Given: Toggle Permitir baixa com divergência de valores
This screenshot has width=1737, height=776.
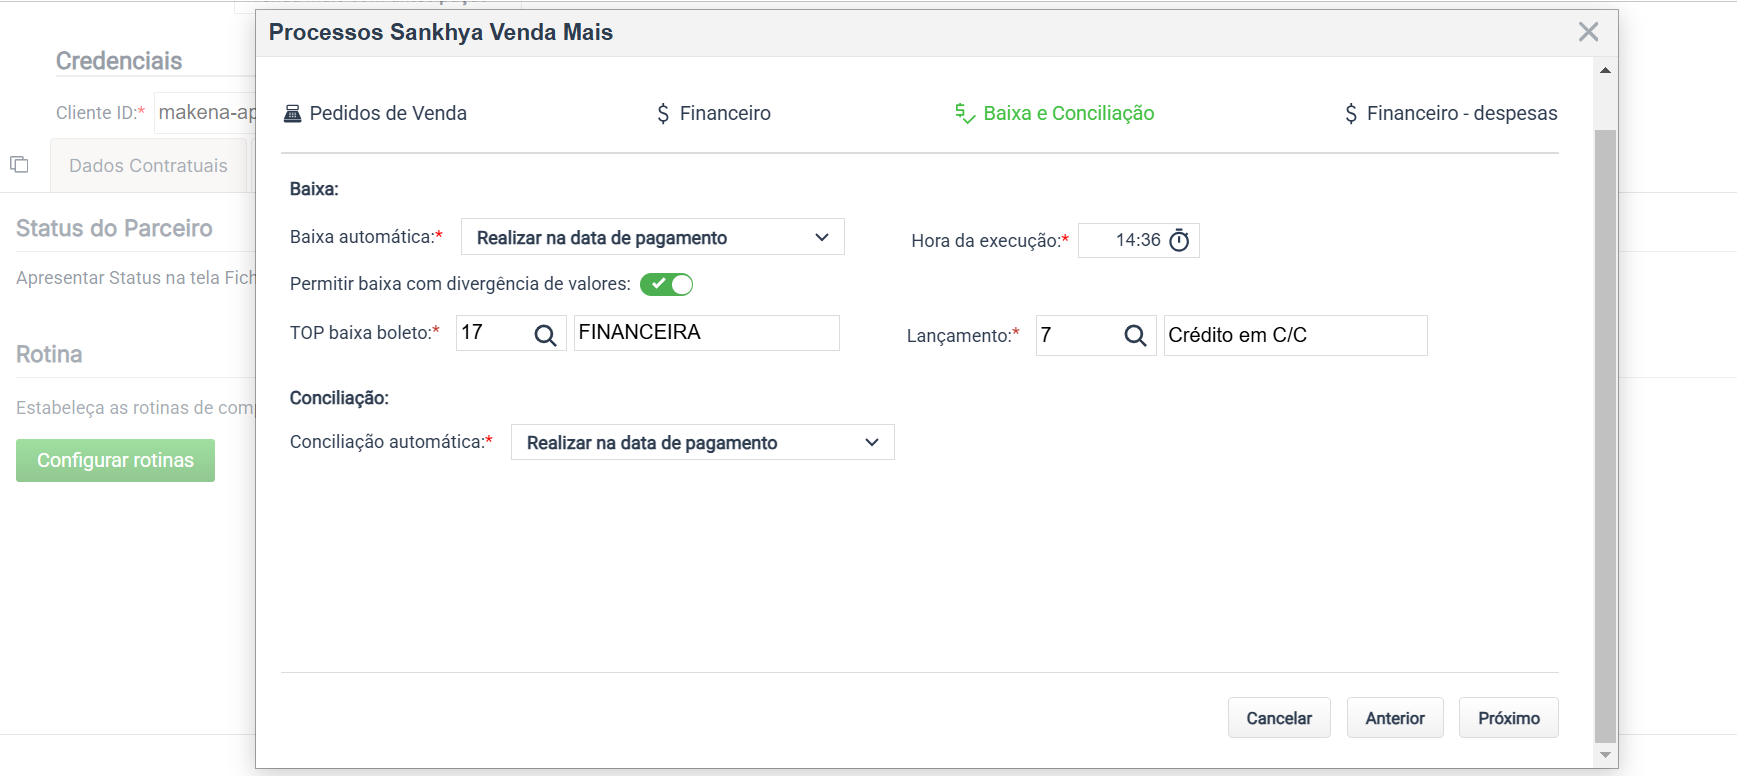Looking at the screenshot, I should pyautogui.click(x=666, y=284).
